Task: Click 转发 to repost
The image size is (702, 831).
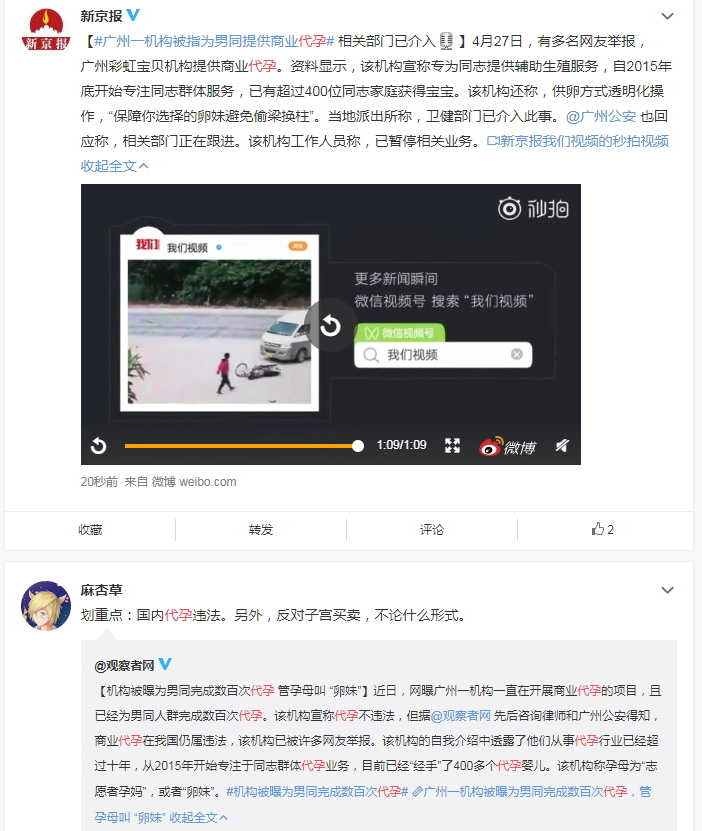Action: (261, 529)
